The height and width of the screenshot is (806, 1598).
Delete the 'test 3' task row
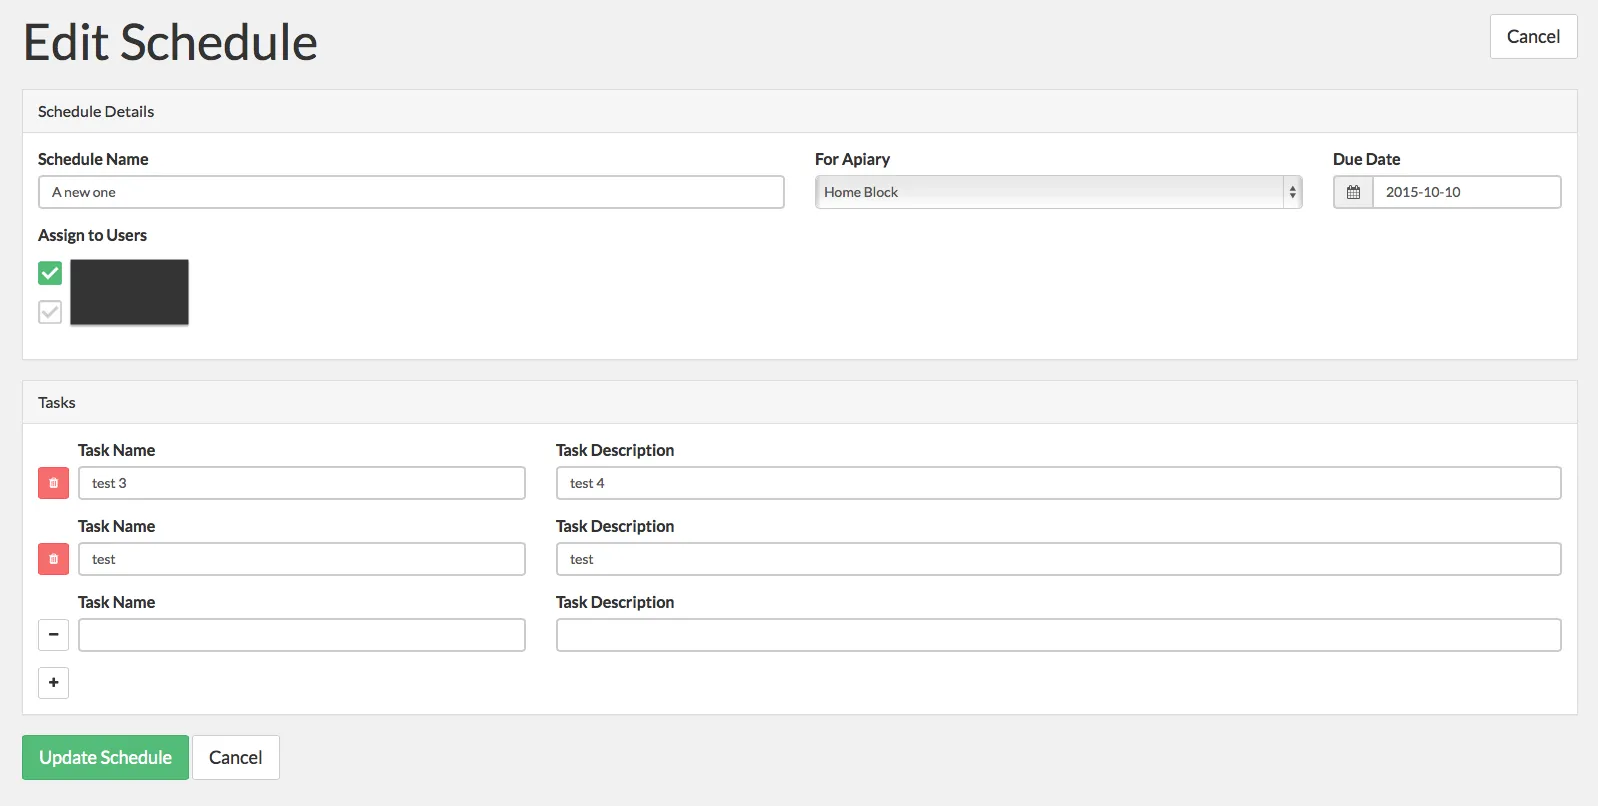pyautogui.click(x=54, y=483)
